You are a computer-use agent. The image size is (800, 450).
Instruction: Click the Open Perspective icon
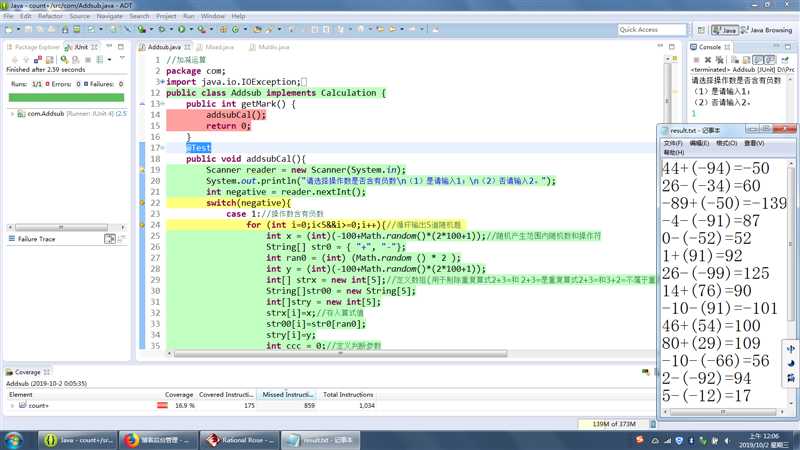pyautogui.click(x=701, y=30)
